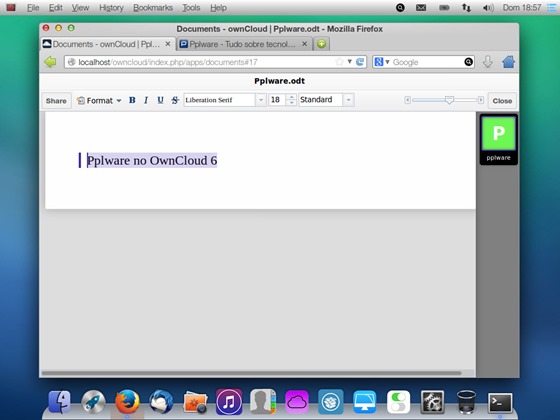Click the search magnifier in the search box
This screenshot has height=420, width=560.
point(469,62)
